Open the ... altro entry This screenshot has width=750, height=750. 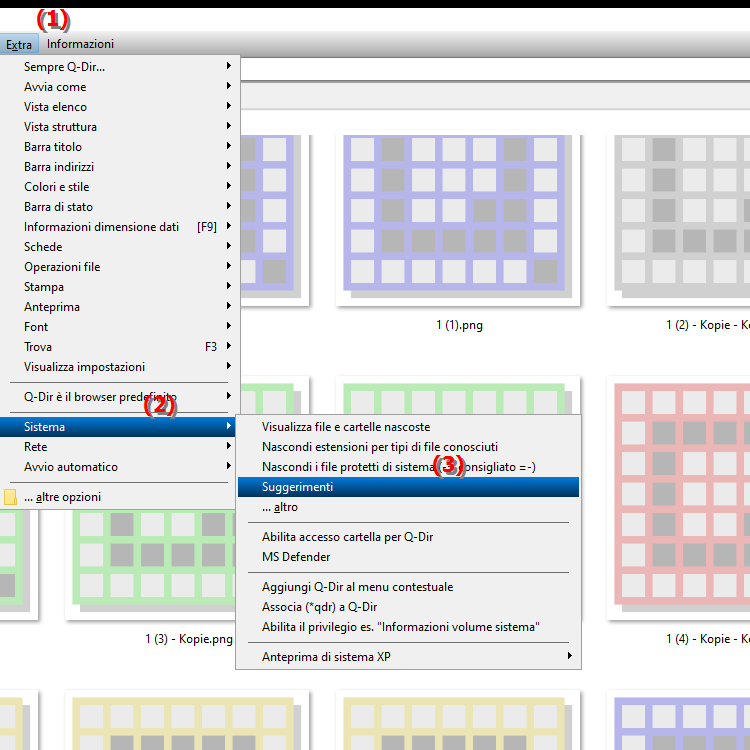click(408, 507)
